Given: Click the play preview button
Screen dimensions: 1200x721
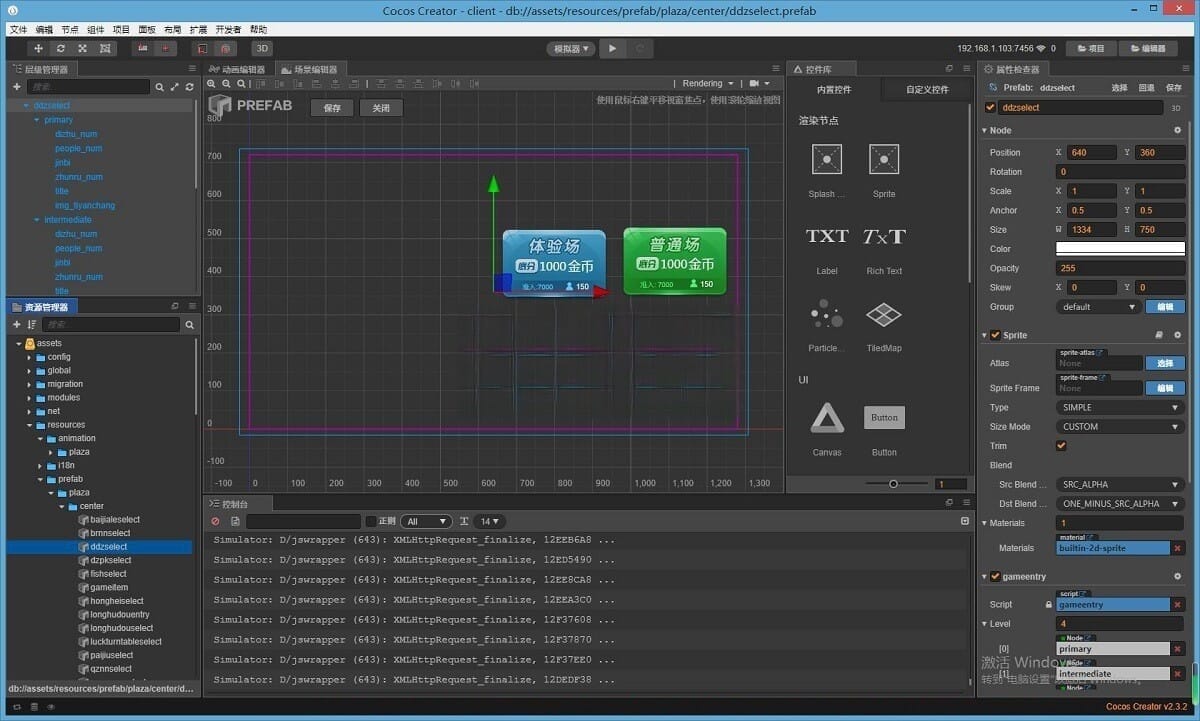Looking at the screenshot, I should point(613,48).
